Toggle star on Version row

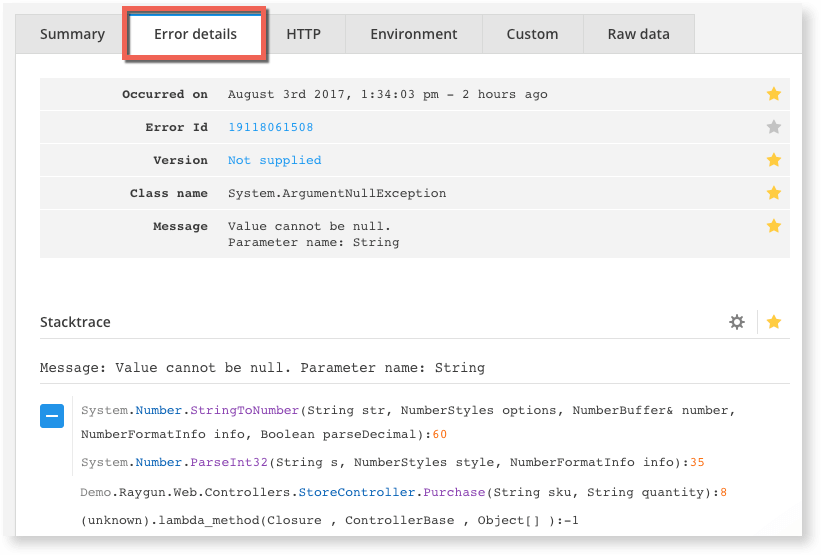click(x=774, y=160)
